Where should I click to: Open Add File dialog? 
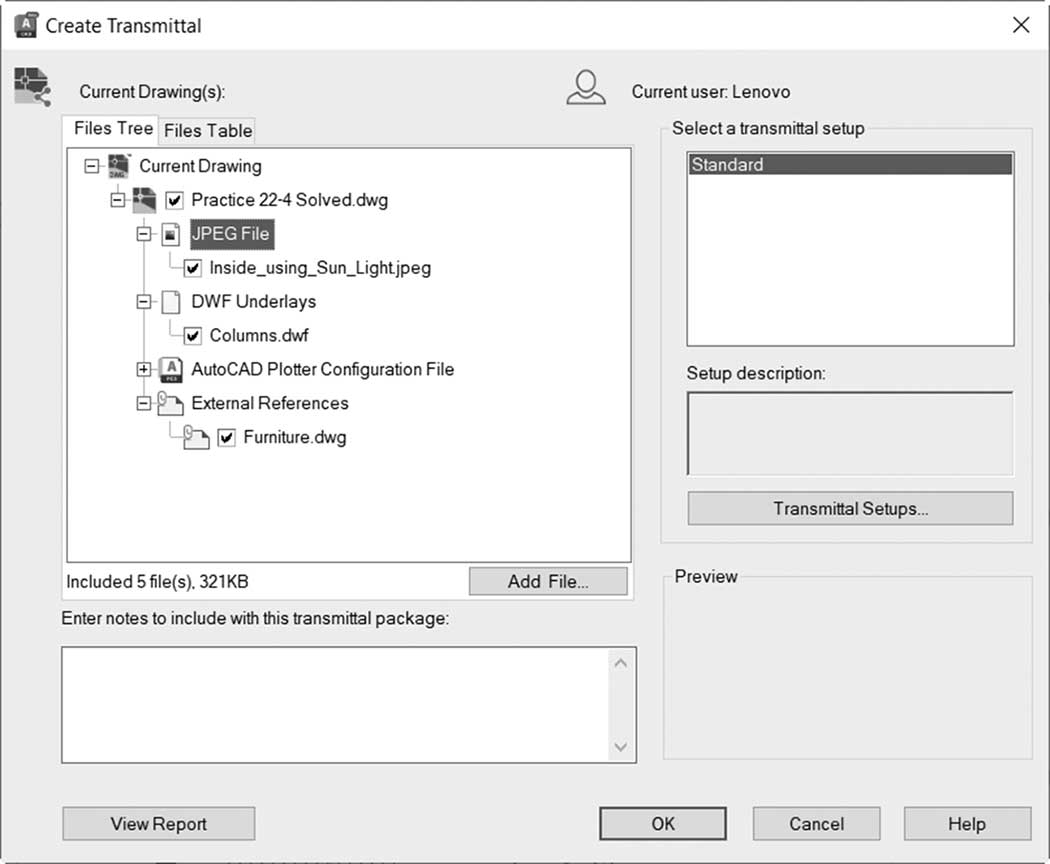548,581
